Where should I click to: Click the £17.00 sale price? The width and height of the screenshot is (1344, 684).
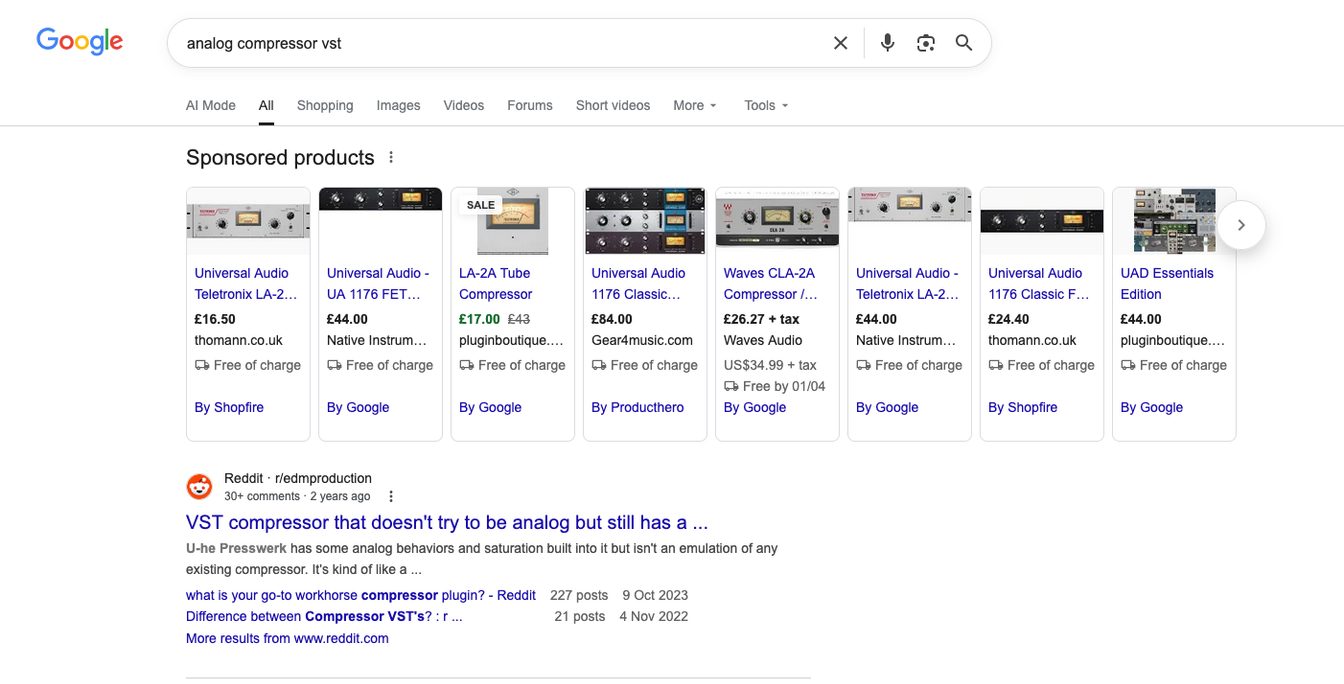tap(480, 319)
